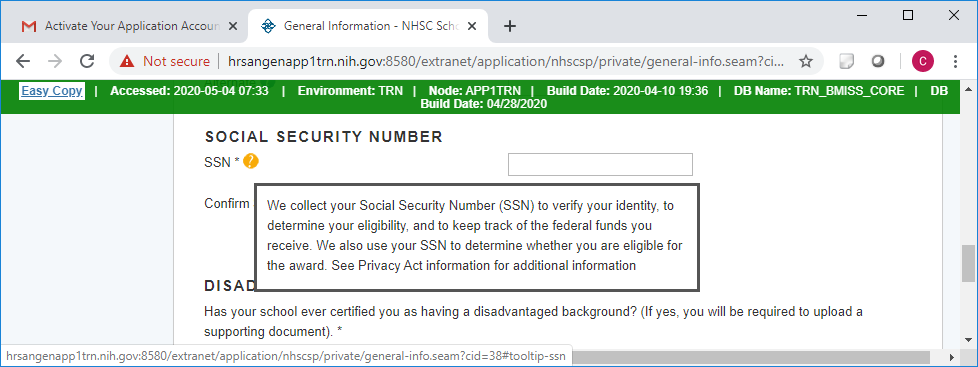
Task: Reload the page with the refresh icon
Action: 87,61
